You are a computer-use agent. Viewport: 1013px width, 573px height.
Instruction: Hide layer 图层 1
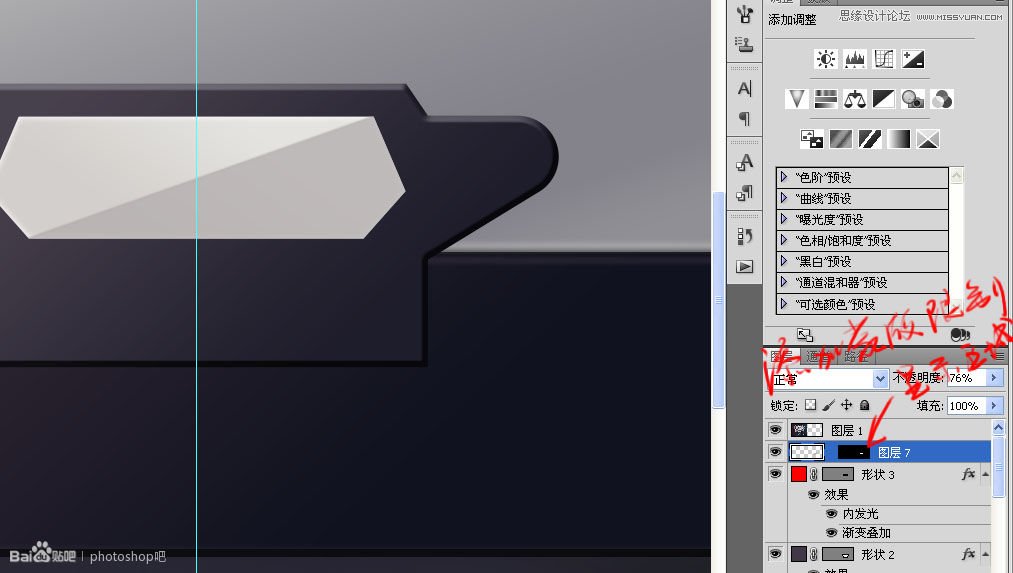pyautogui.click(x=775, y=430)
